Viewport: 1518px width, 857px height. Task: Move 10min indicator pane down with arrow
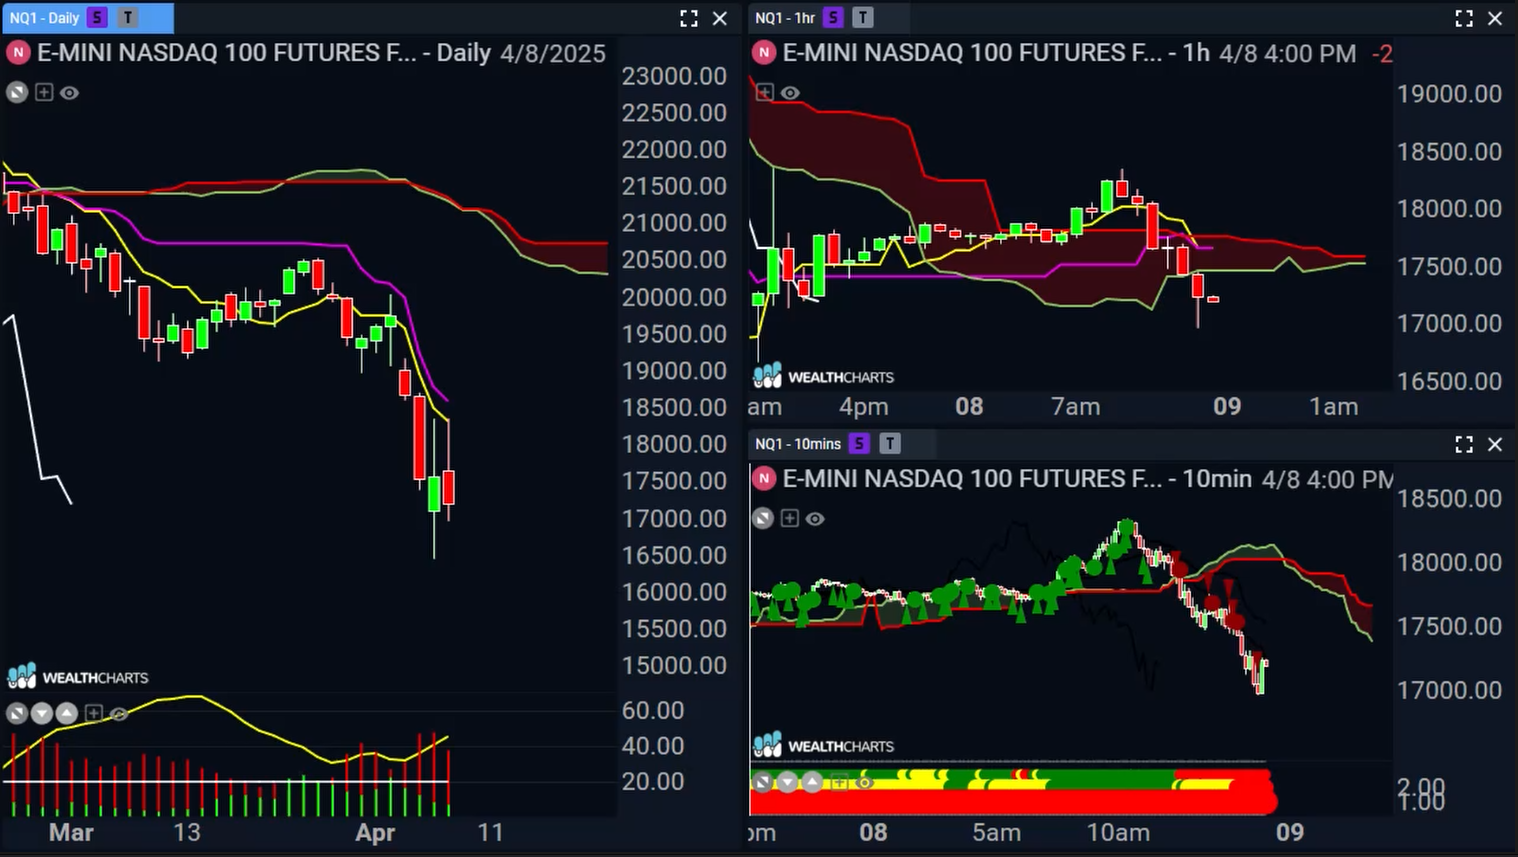(x=788, y=782)
